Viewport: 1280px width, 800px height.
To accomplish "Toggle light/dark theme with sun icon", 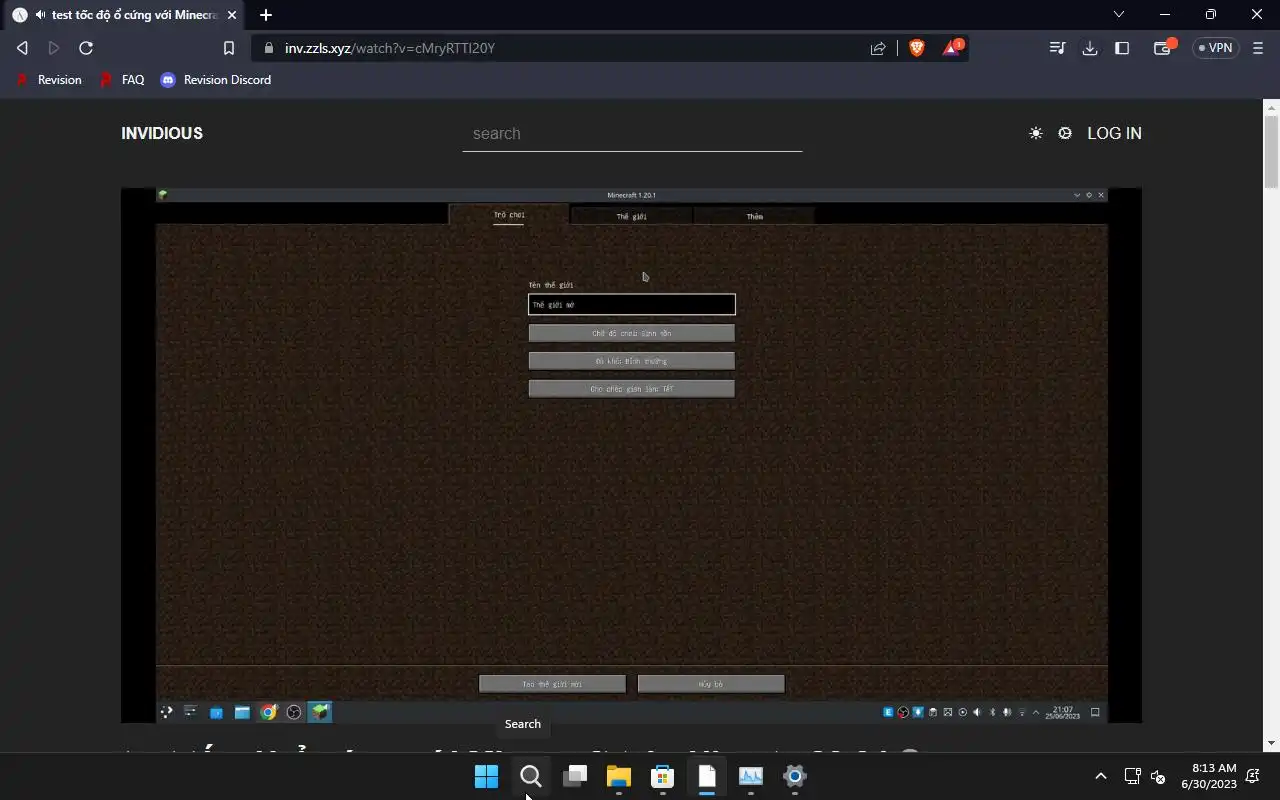I will pyautogui.click(x=1036, y=133).
